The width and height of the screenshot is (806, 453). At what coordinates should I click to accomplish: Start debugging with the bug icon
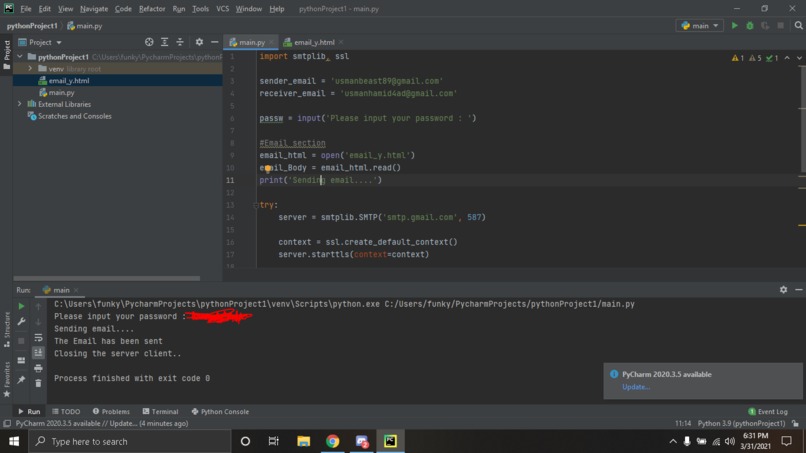tap(749, 26)
